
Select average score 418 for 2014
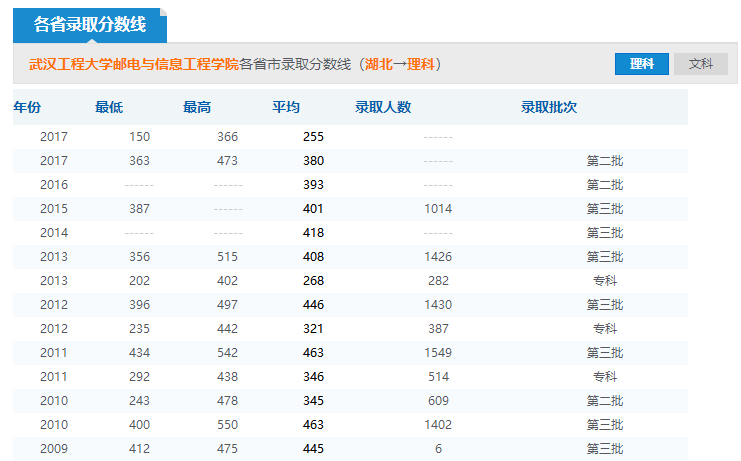[313, 233]
